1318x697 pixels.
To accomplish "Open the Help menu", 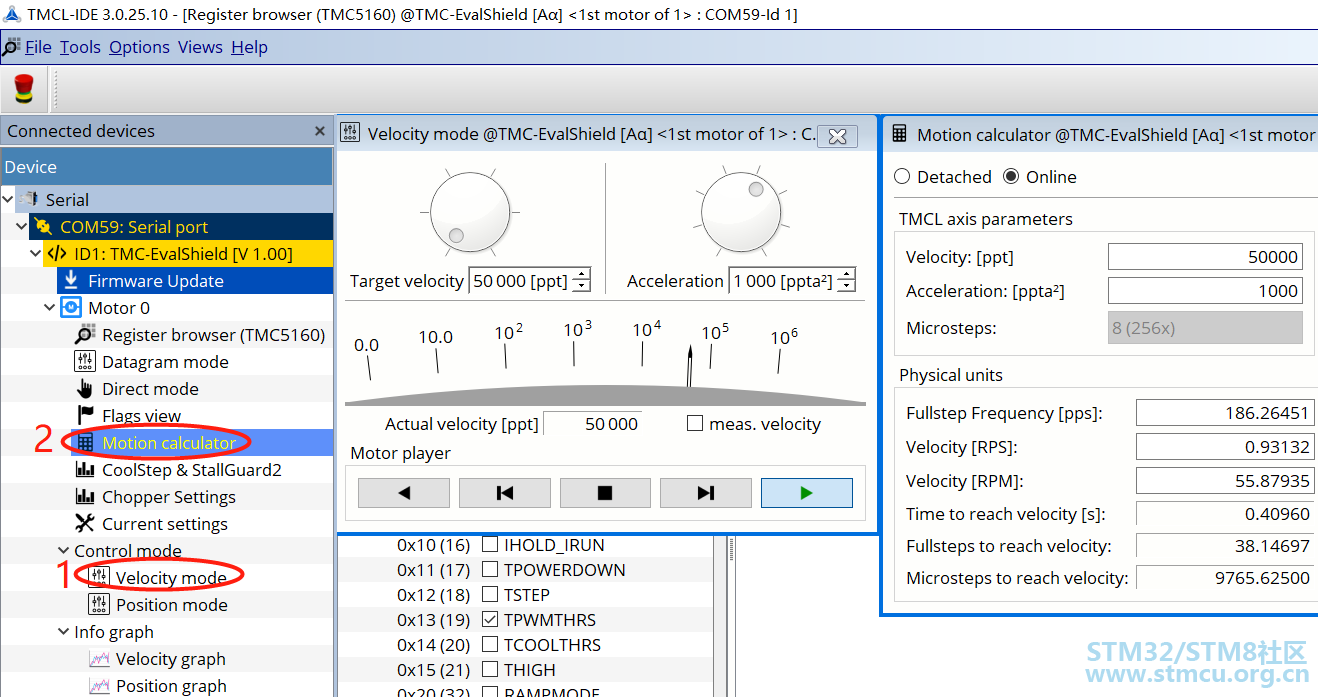I will [x=249, y=47].
